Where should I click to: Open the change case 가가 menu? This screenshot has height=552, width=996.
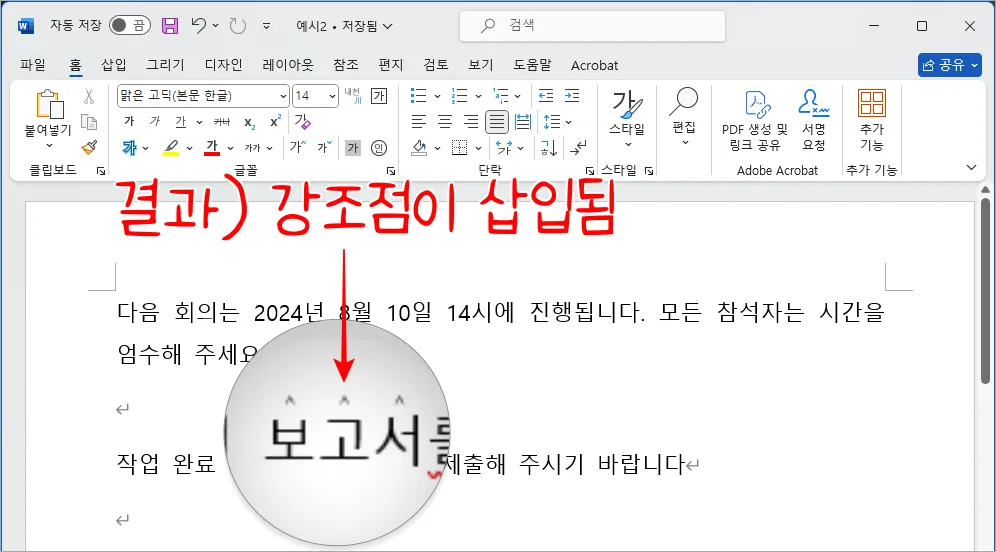[258, 148]
